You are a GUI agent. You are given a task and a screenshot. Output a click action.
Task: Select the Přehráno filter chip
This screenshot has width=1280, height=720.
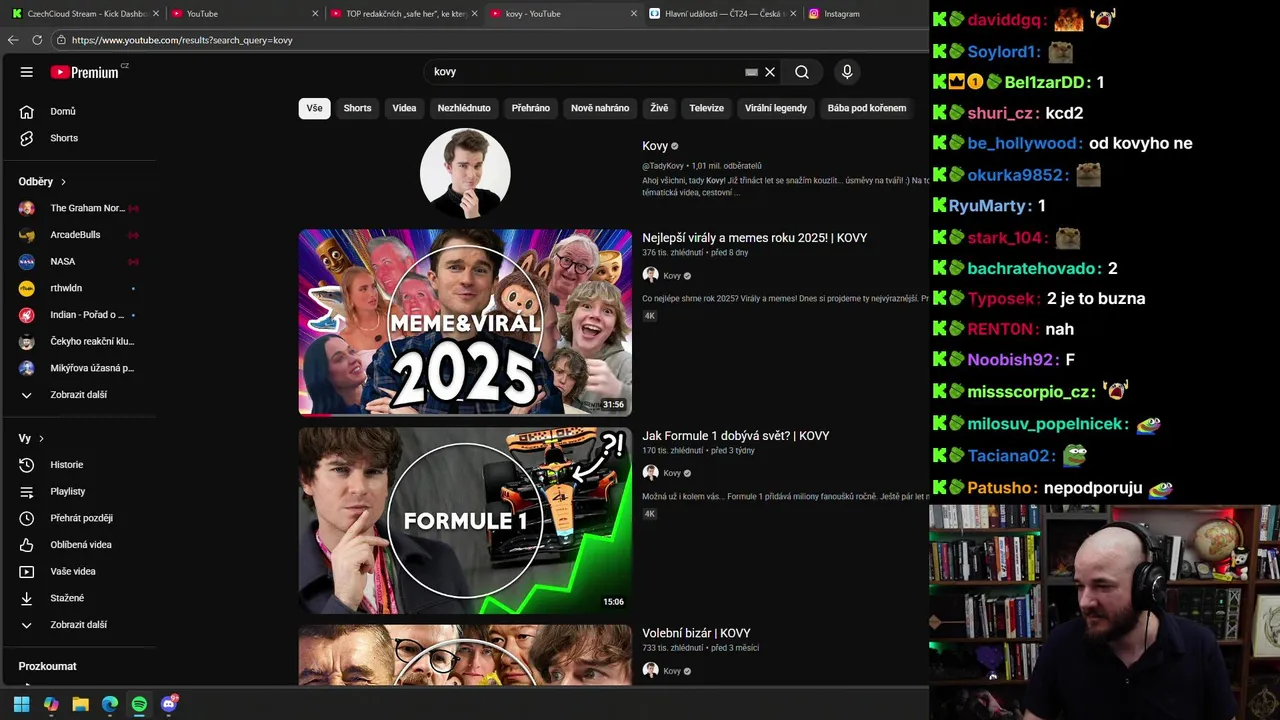tap(531, 108)
